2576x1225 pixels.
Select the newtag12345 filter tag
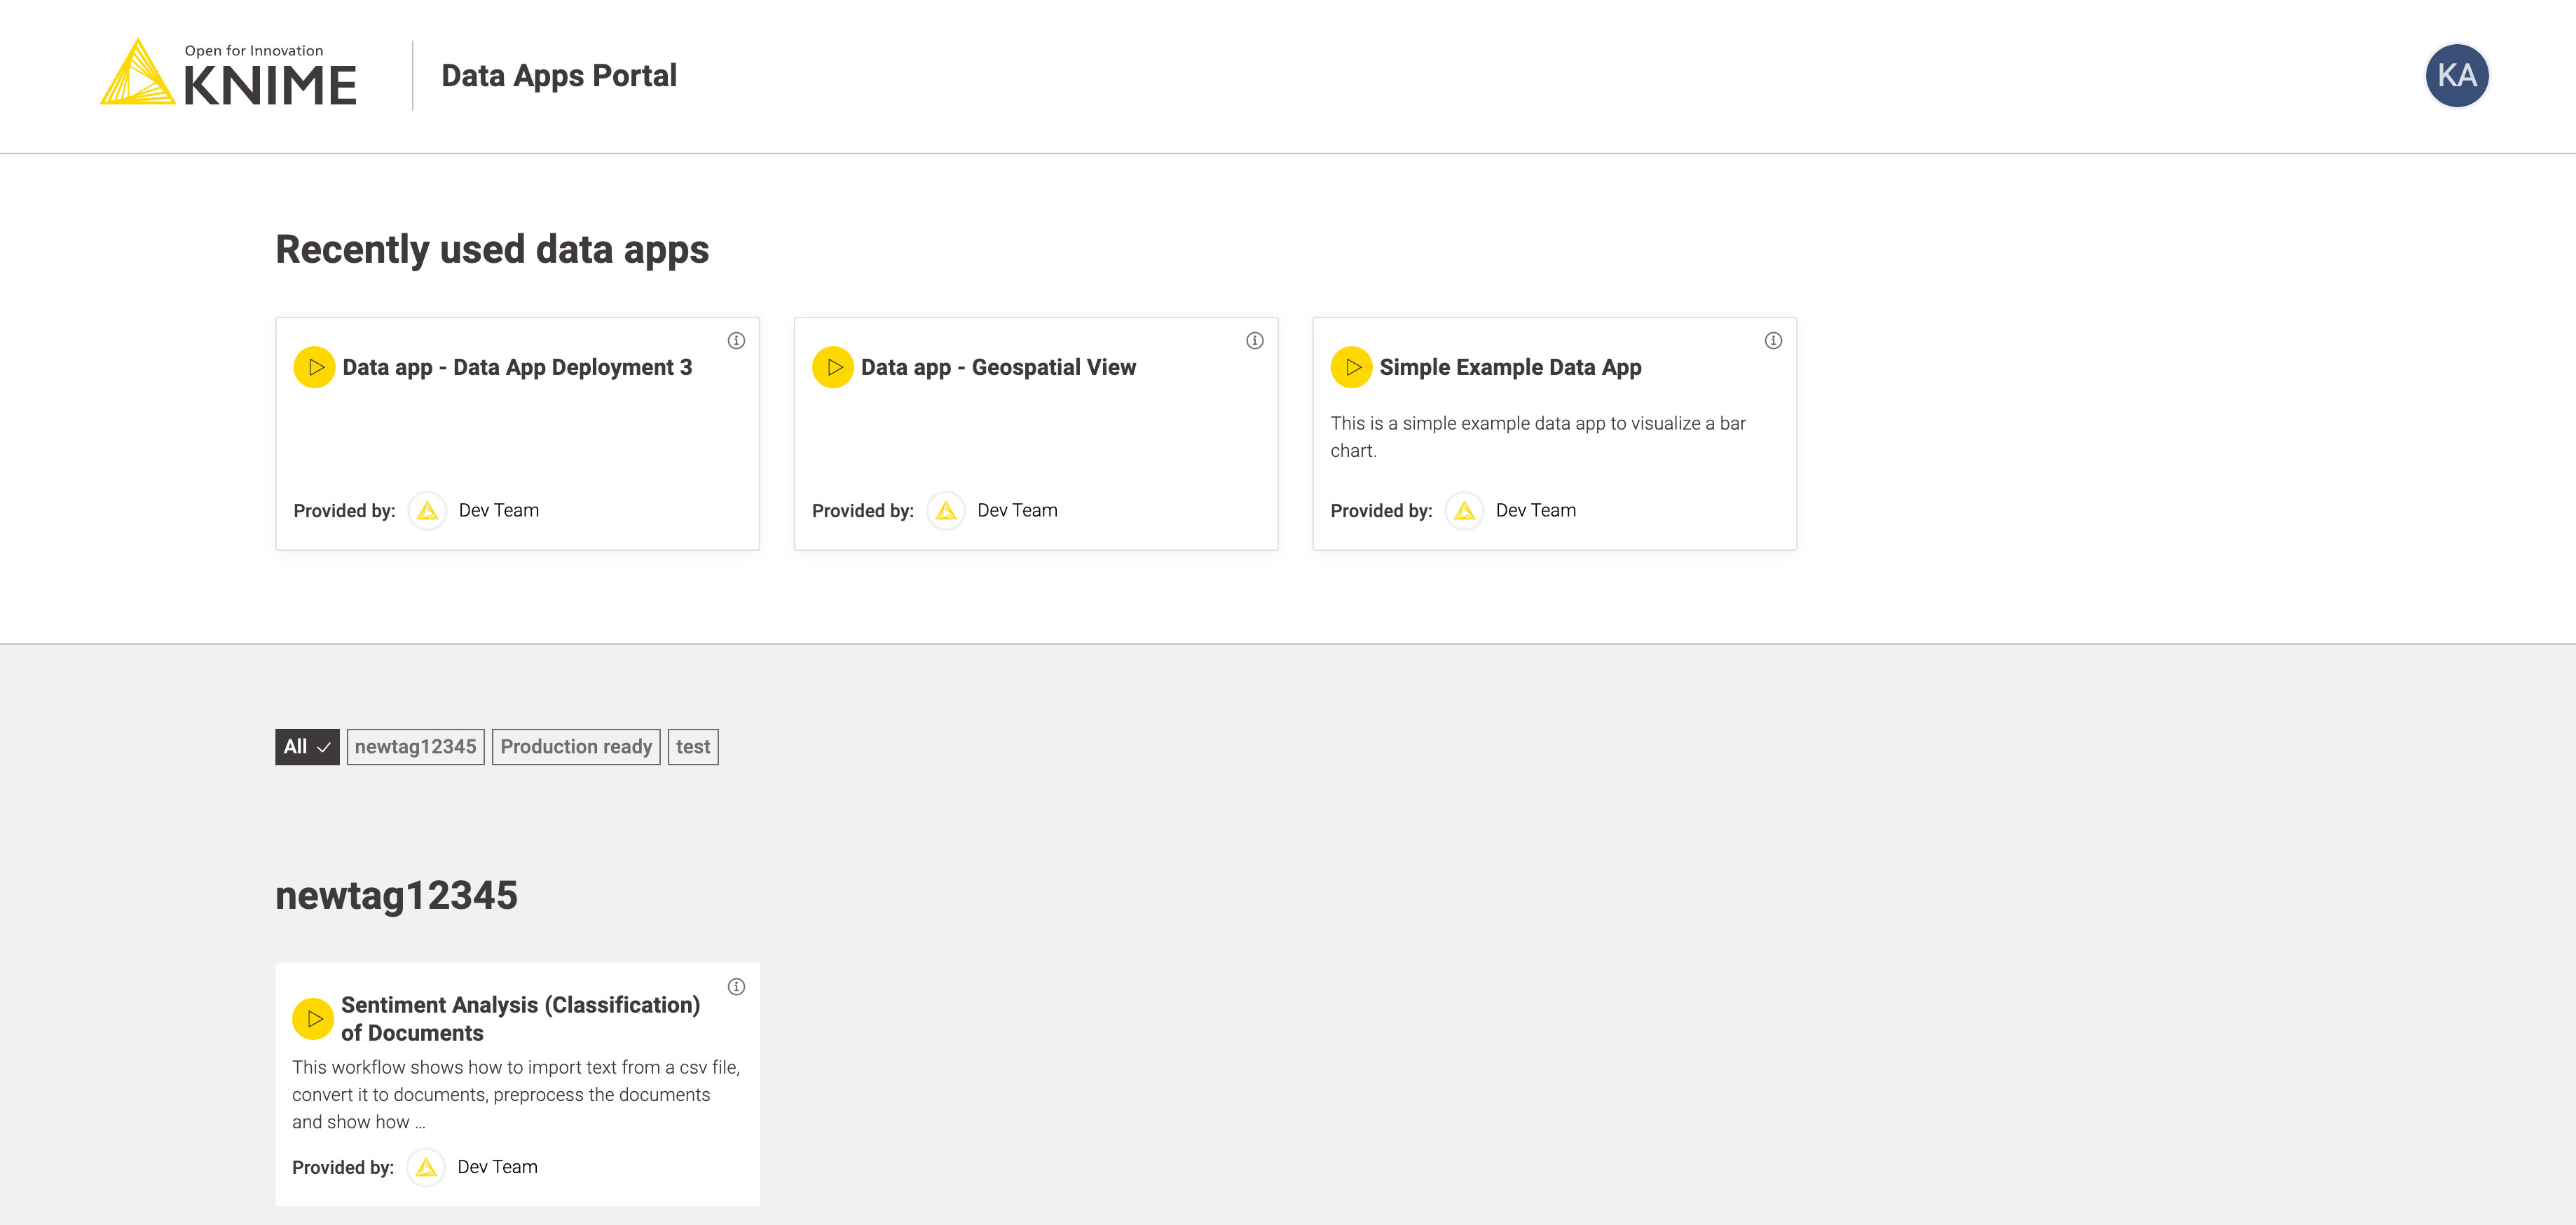(416, 747)
